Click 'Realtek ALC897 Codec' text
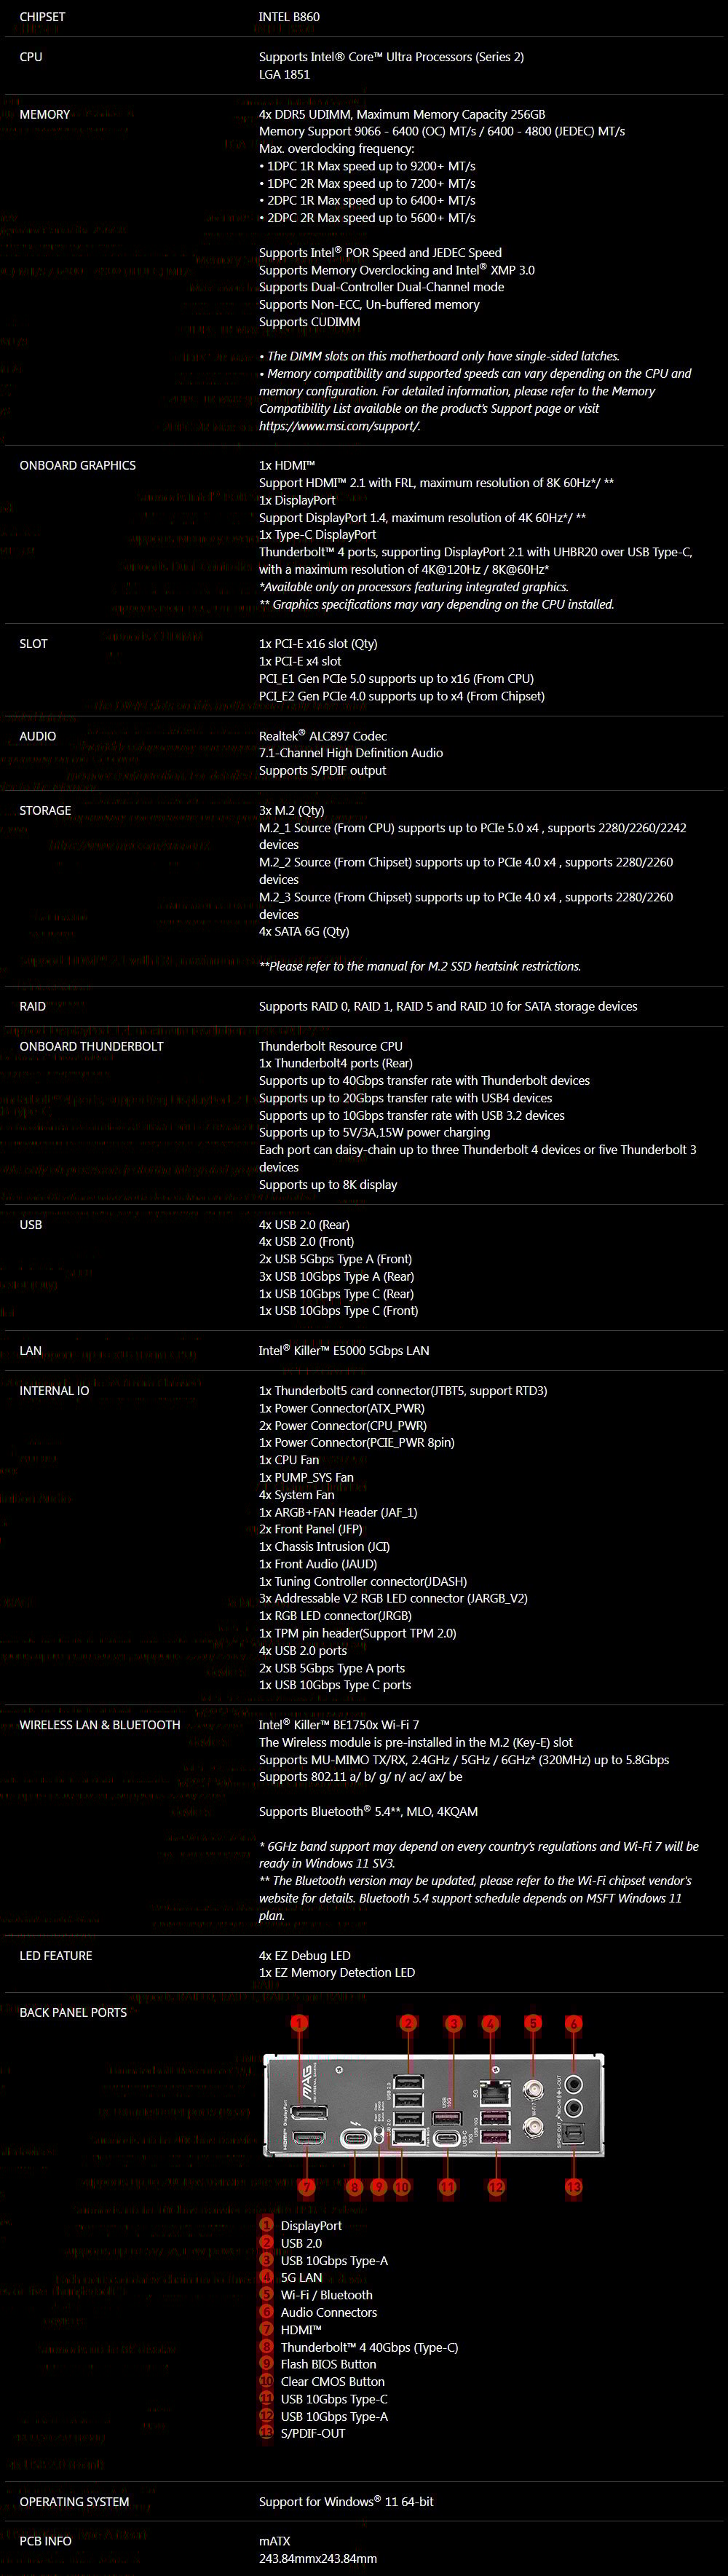 (x=323, y=736)
